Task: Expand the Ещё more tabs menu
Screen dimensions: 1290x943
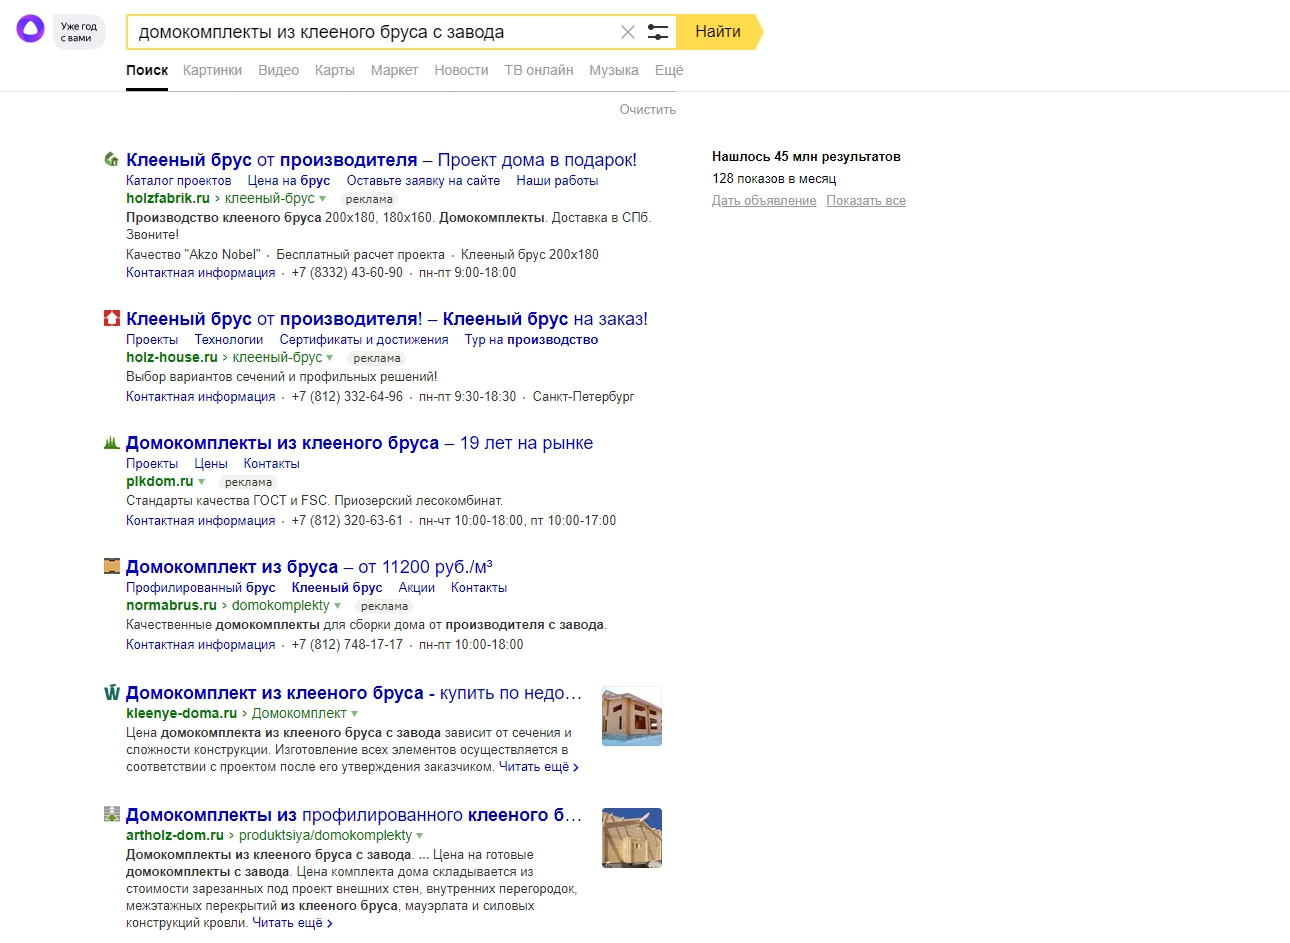Action: click(669, 70)
